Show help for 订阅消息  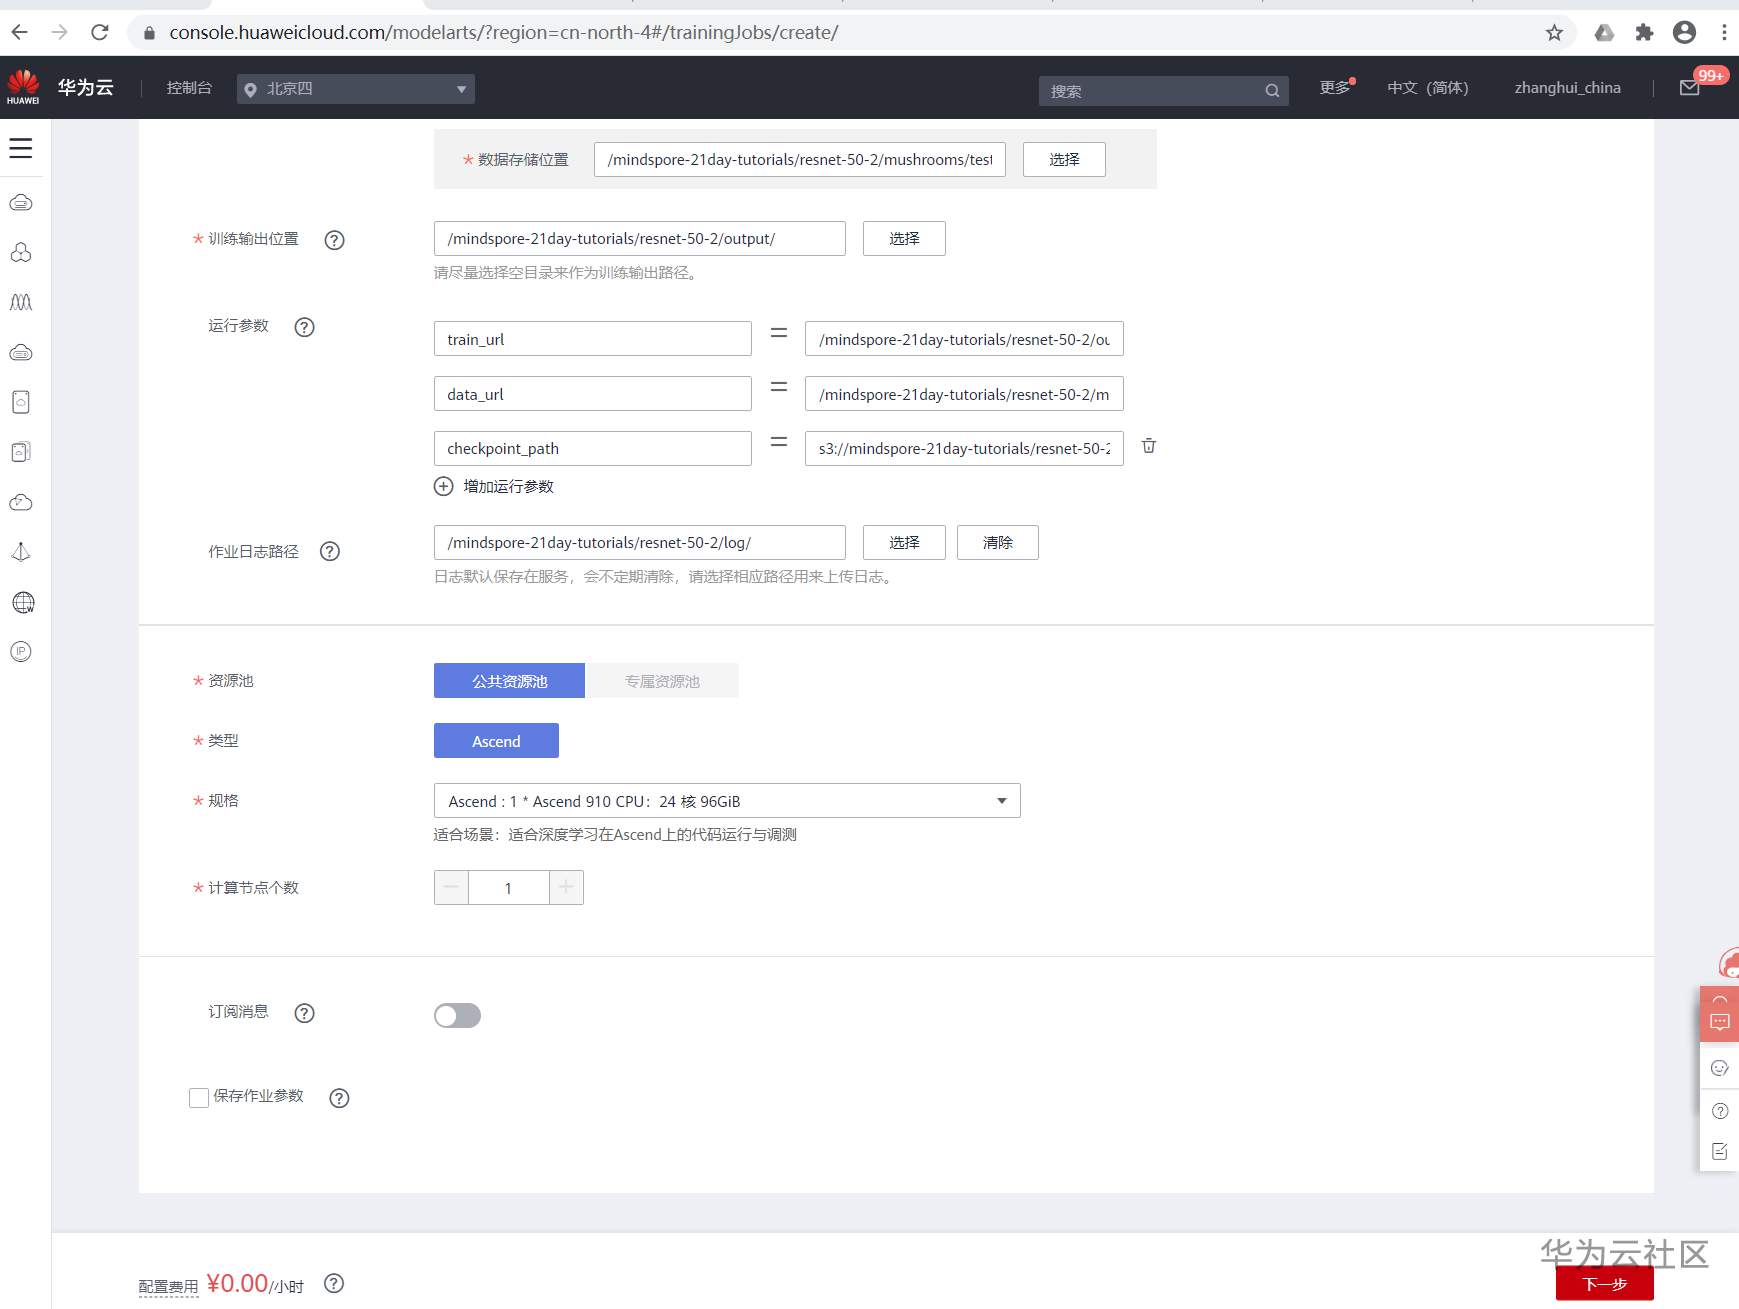[305, 1013]
